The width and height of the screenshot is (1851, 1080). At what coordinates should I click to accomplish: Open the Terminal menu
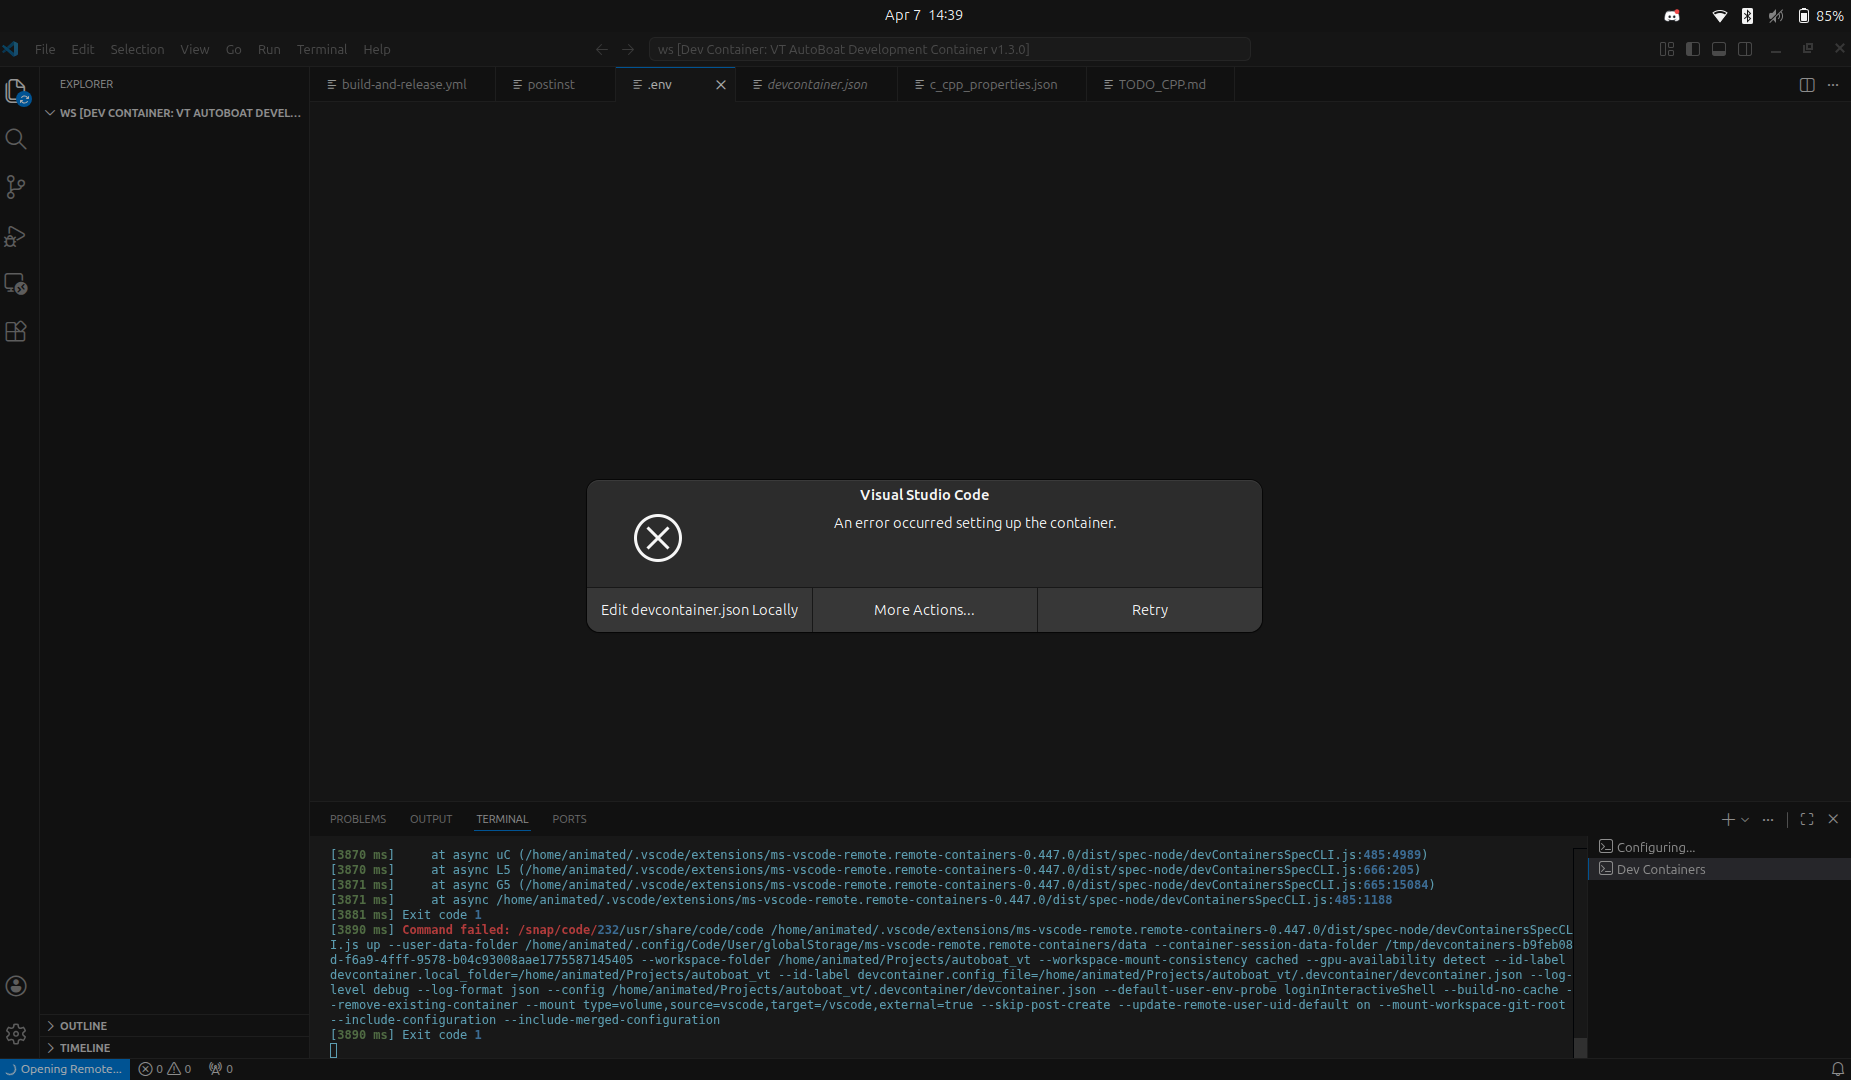point(321,49)
